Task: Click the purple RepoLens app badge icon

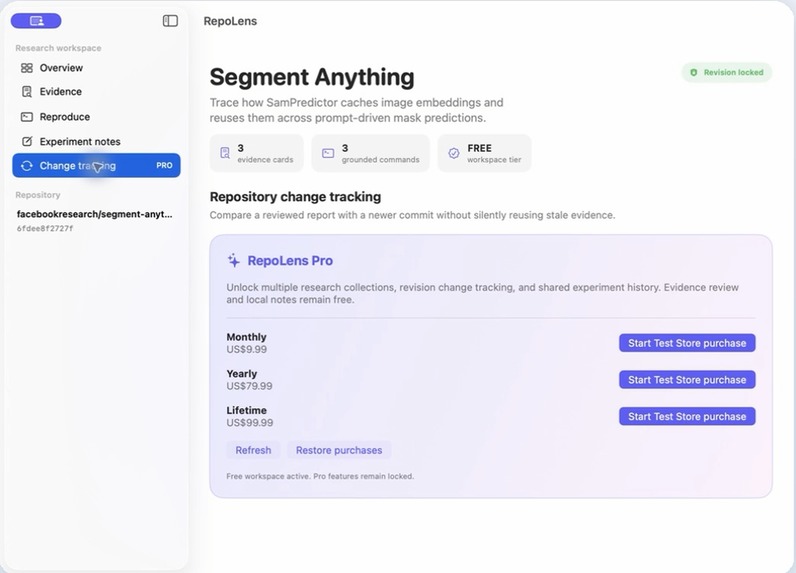Action: 36,21
